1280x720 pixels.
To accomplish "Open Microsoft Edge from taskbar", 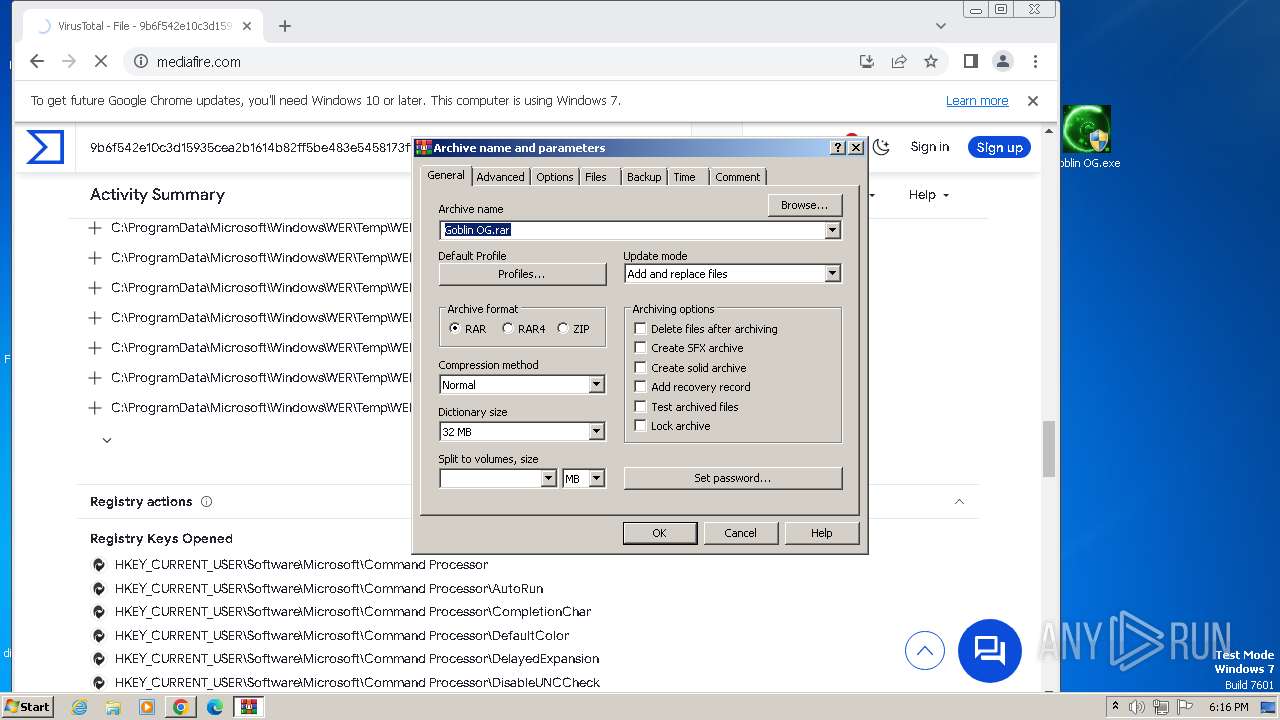I will coord(215,707).
